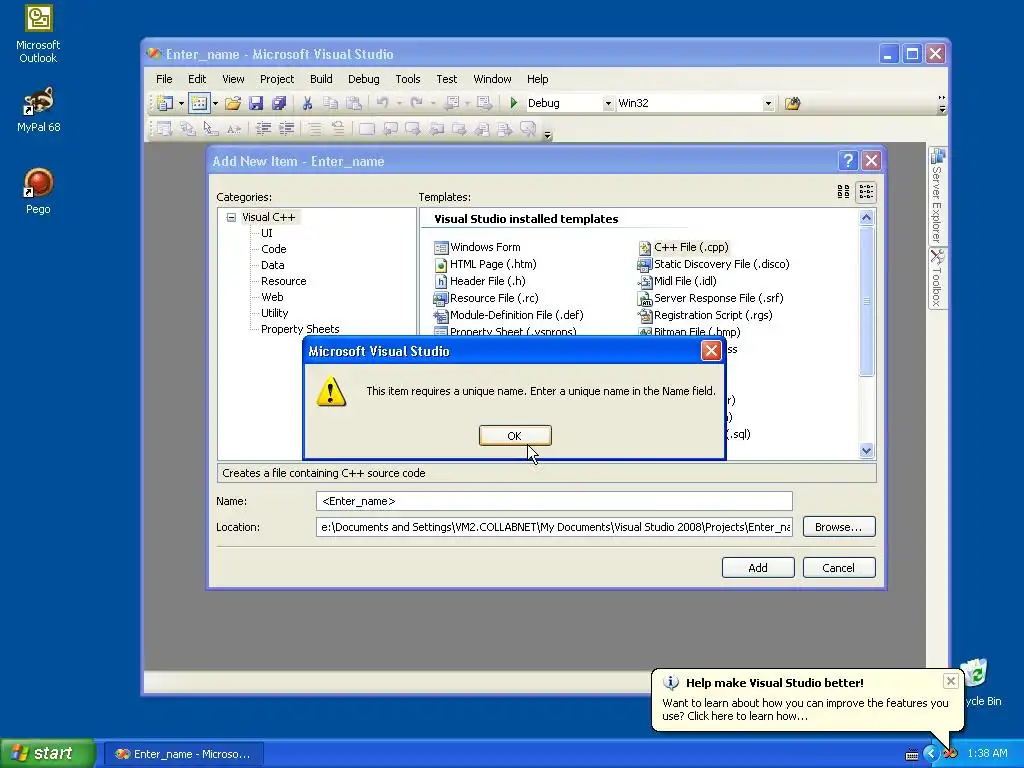The height and width of the screenshot is (768, 1024).
Task: Select the Header File (.h) template
Action: [480, 281]
